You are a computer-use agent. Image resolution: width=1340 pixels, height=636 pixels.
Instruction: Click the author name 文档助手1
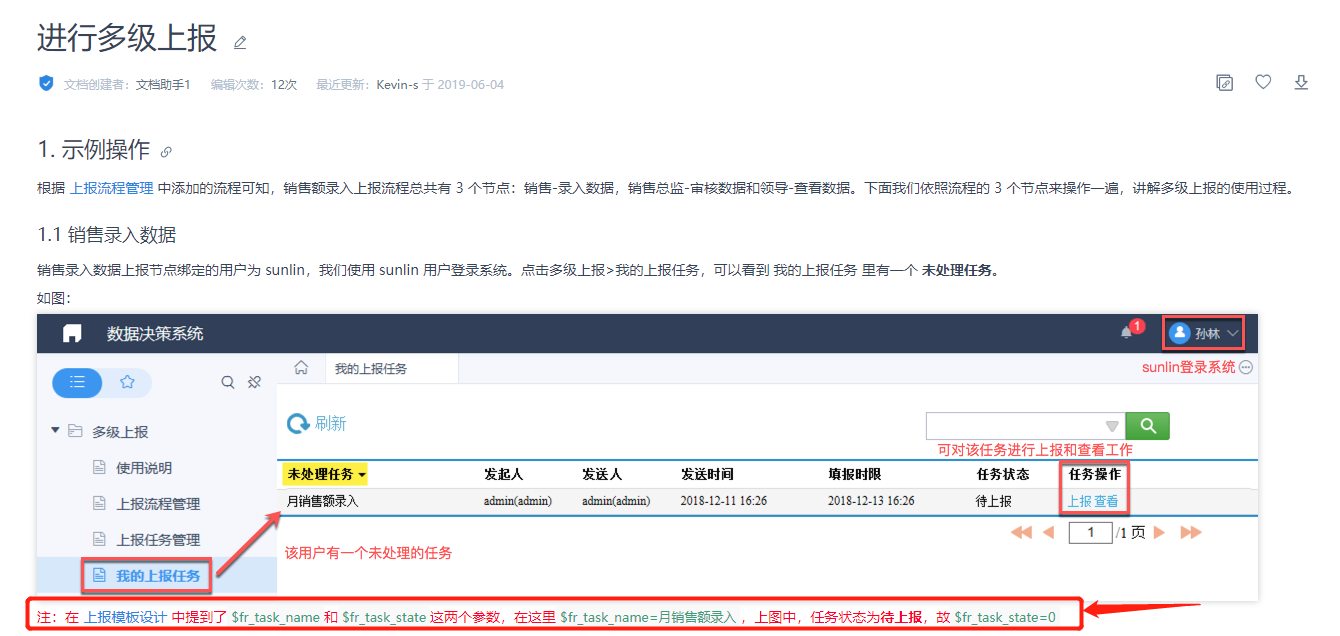tap(163, 85)
